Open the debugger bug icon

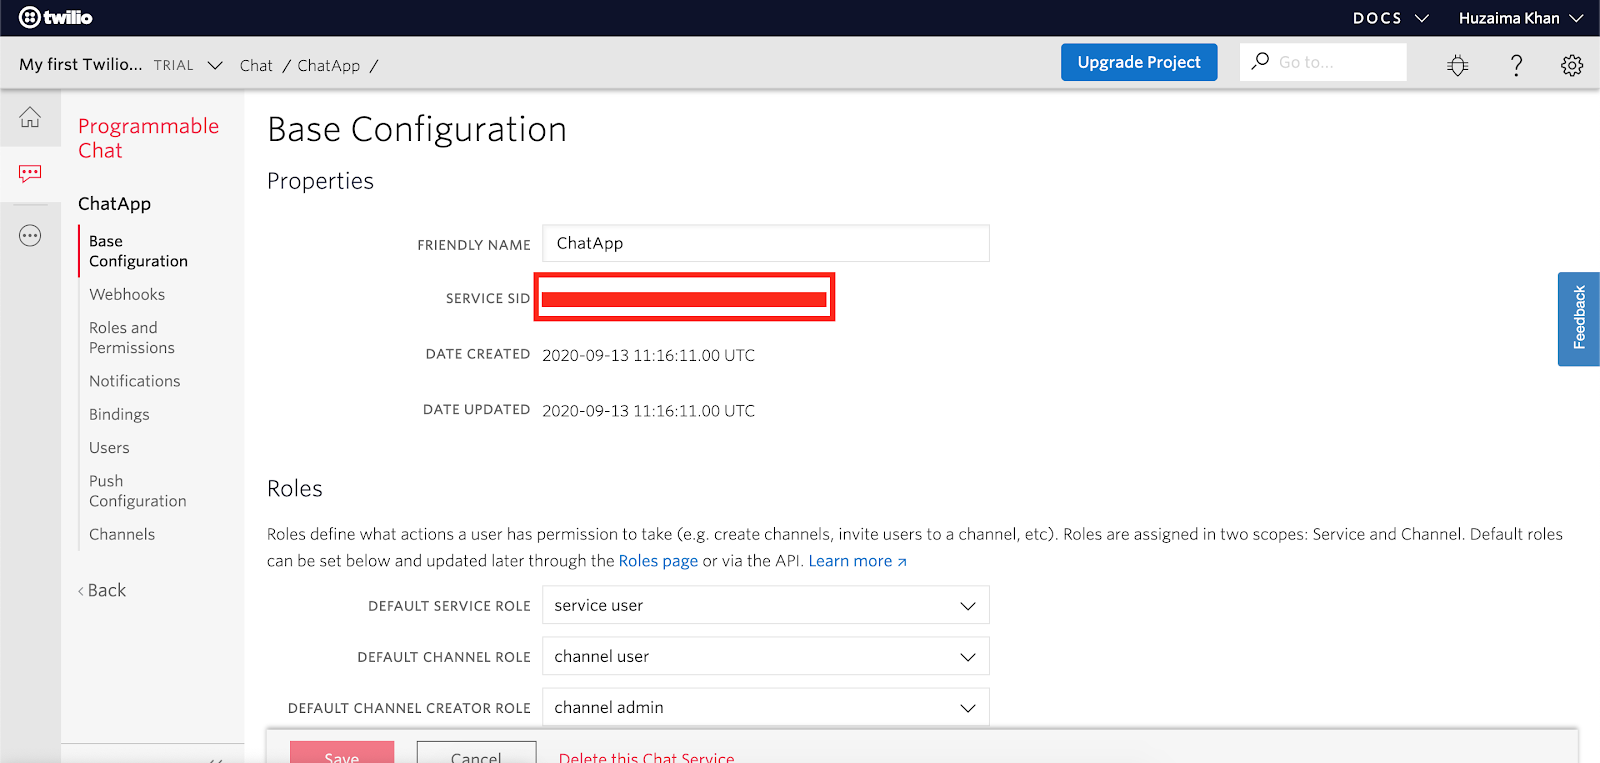[x=1458, y=66]
